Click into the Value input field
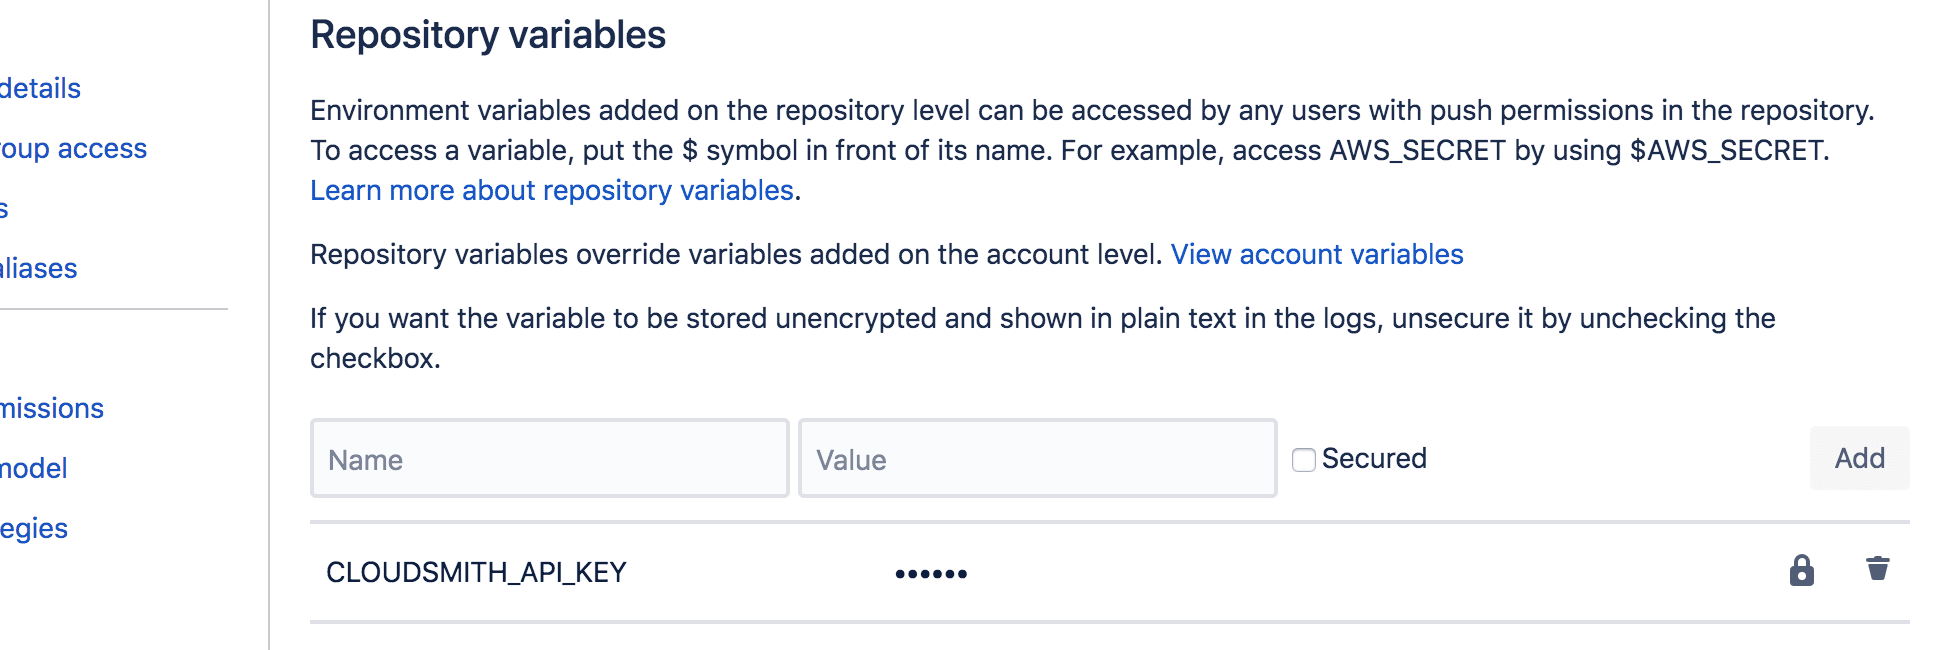Screen dimensions: 1938x650 pyautogui.click(x=1037, y=459)
